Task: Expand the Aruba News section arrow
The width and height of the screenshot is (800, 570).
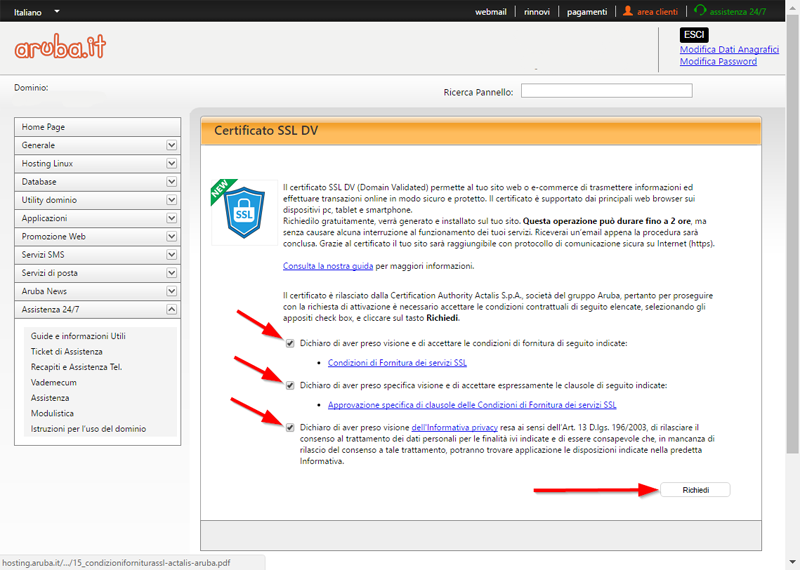Action: coord(171,291)
